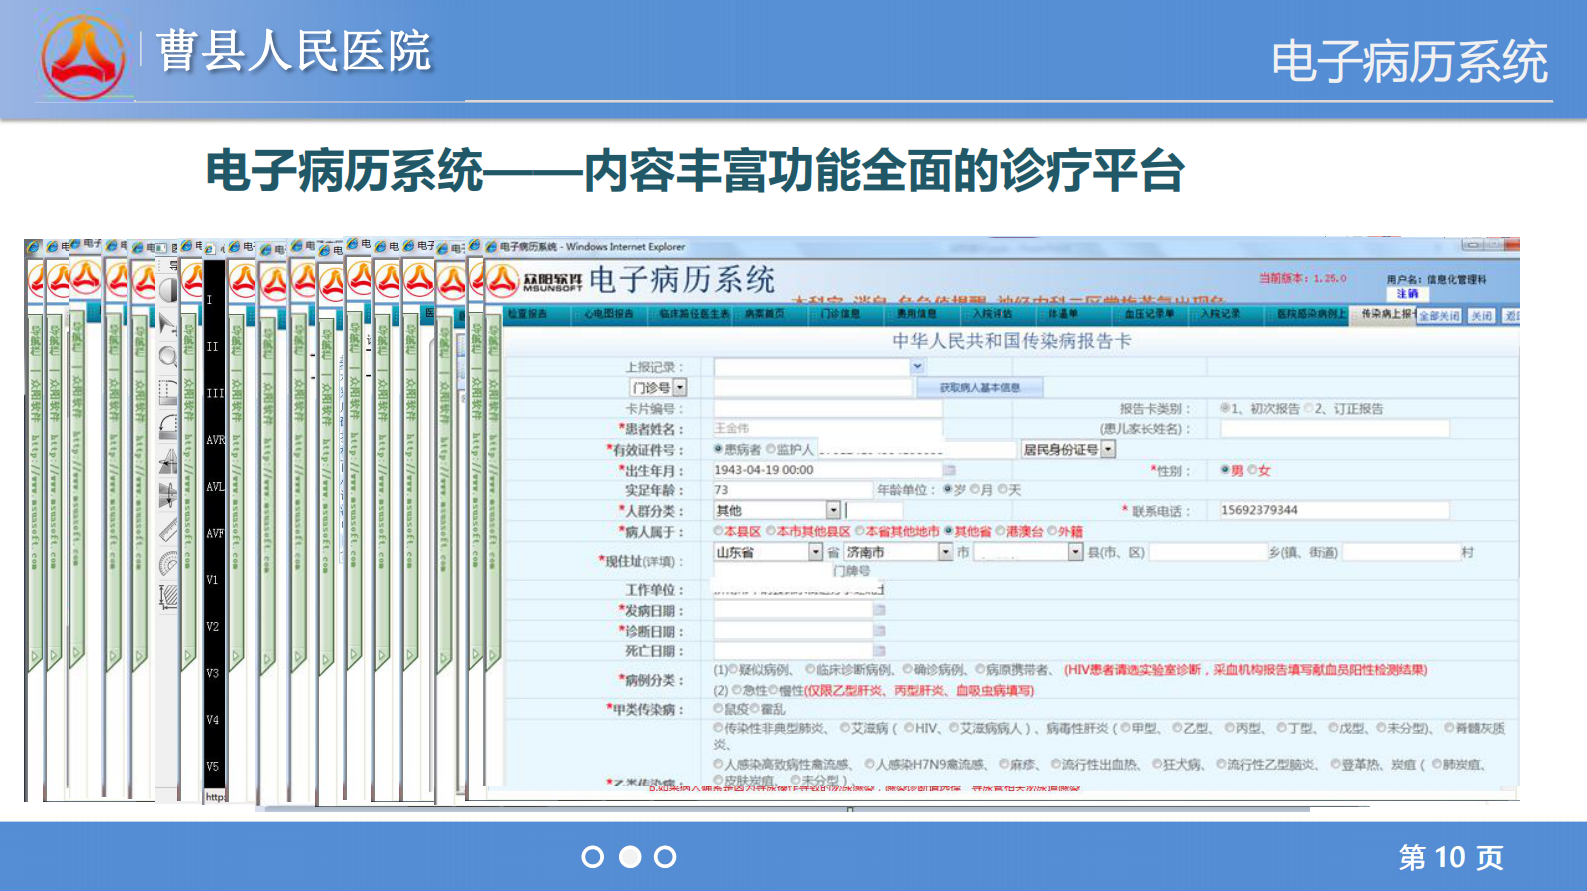The width and height of the screenshot is (1587, 891).
Task: Select lead 'AVR' in the ECG window
Action: coord(215,440)
